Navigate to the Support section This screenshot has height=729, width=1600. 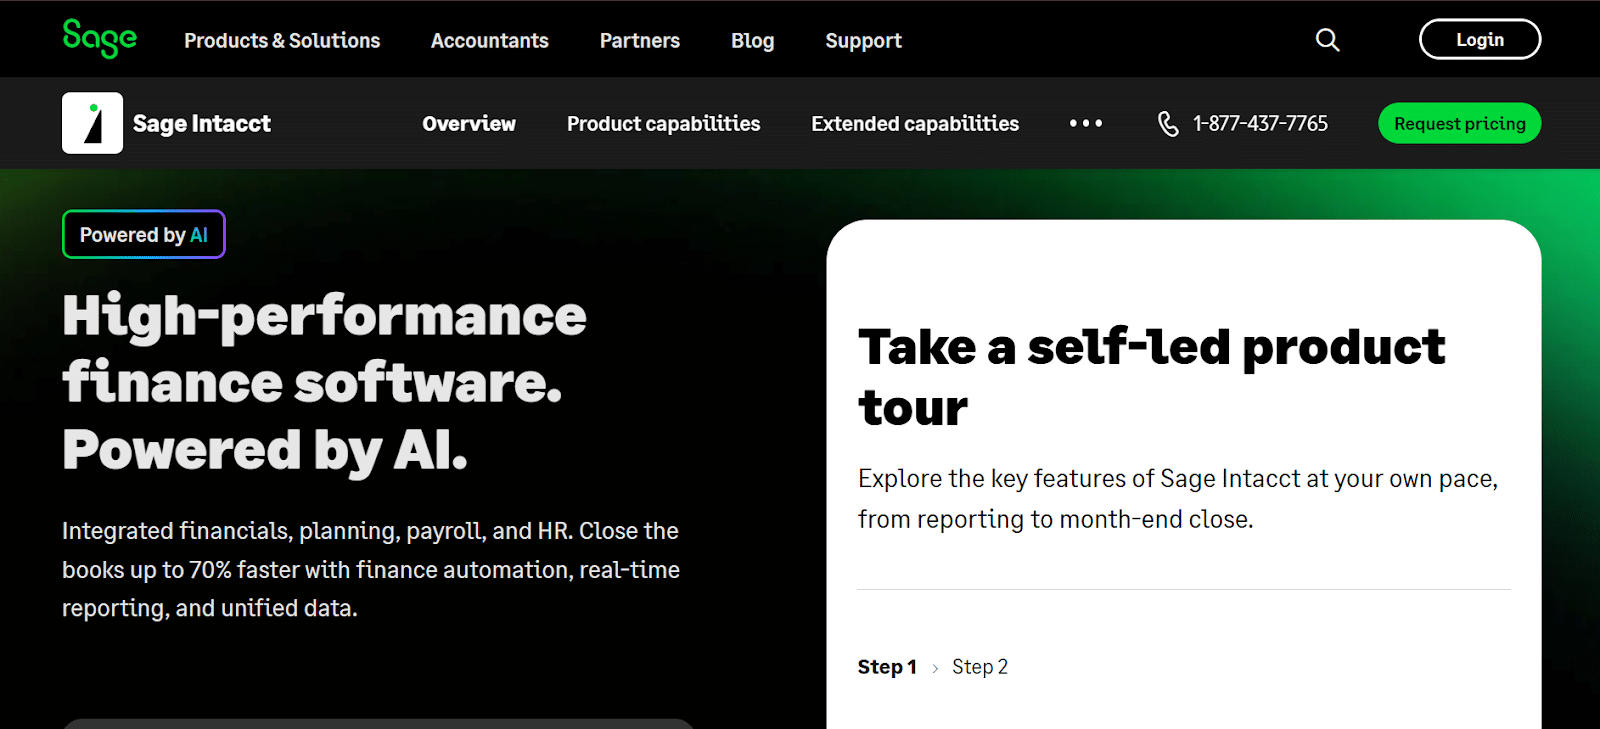coord(863,41)
